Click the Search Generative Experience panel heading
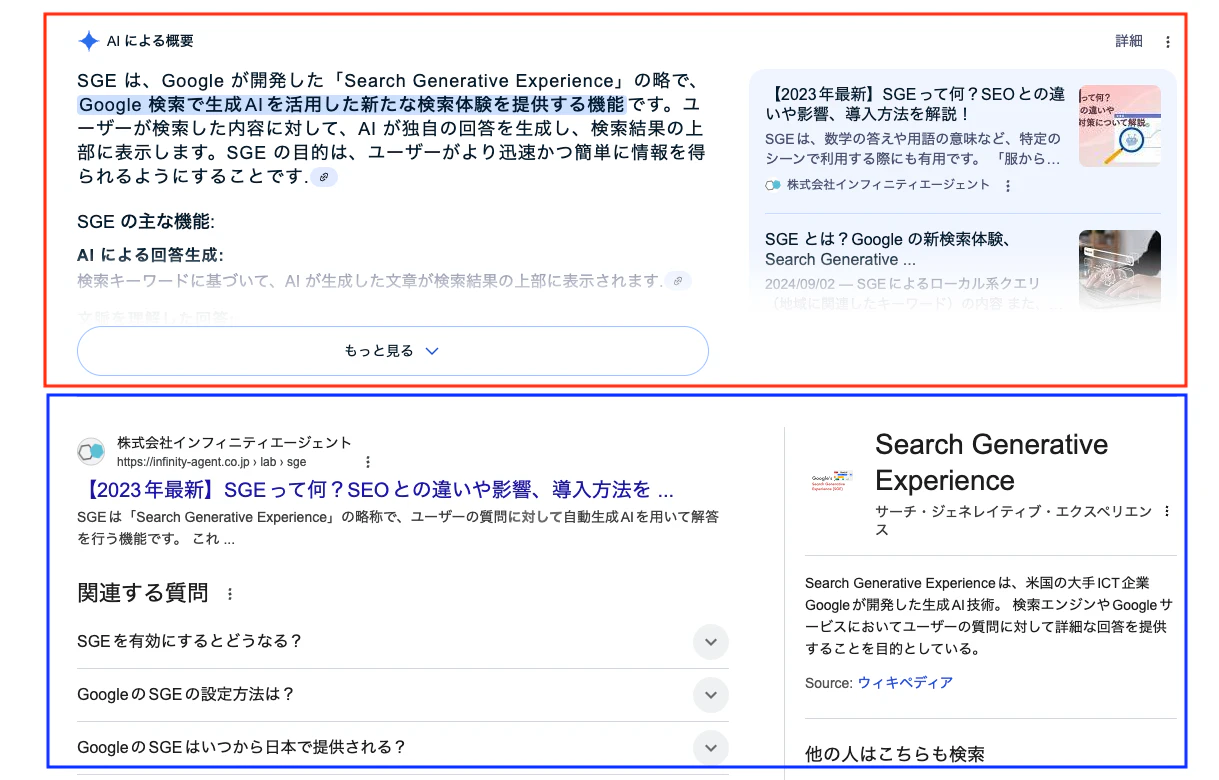Screen dimensions: 1219x780 (x=992, y=462)
